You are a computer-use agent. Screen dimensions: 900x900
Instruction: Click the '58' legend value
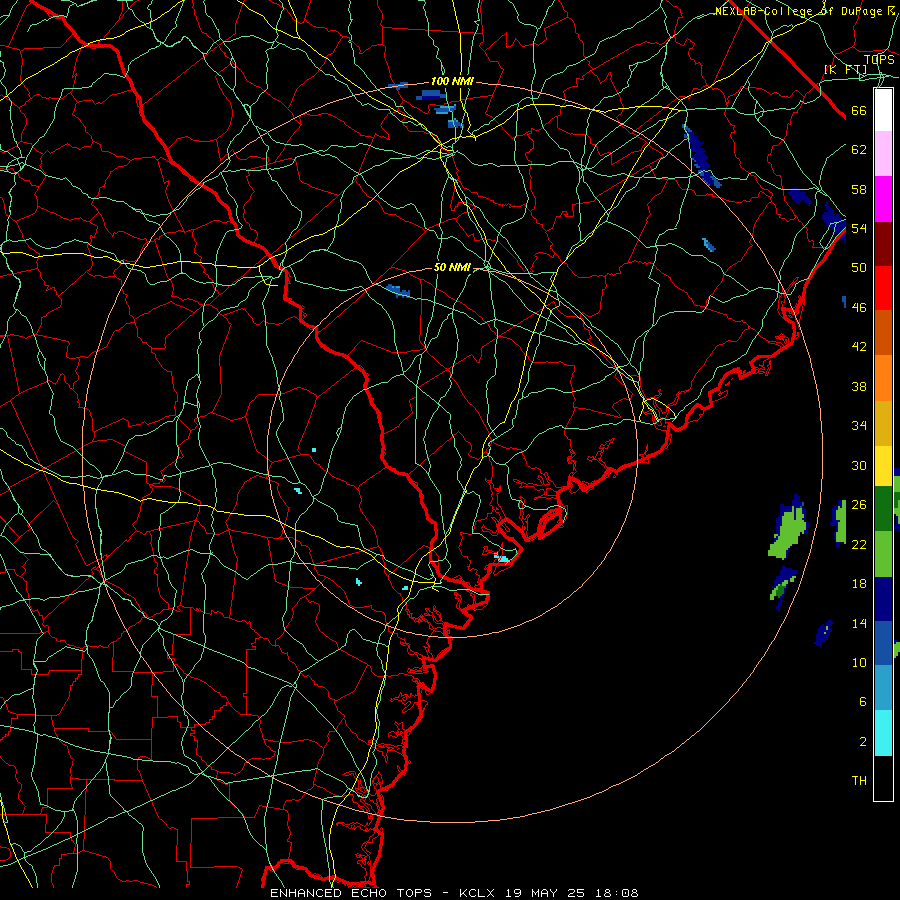859,189
